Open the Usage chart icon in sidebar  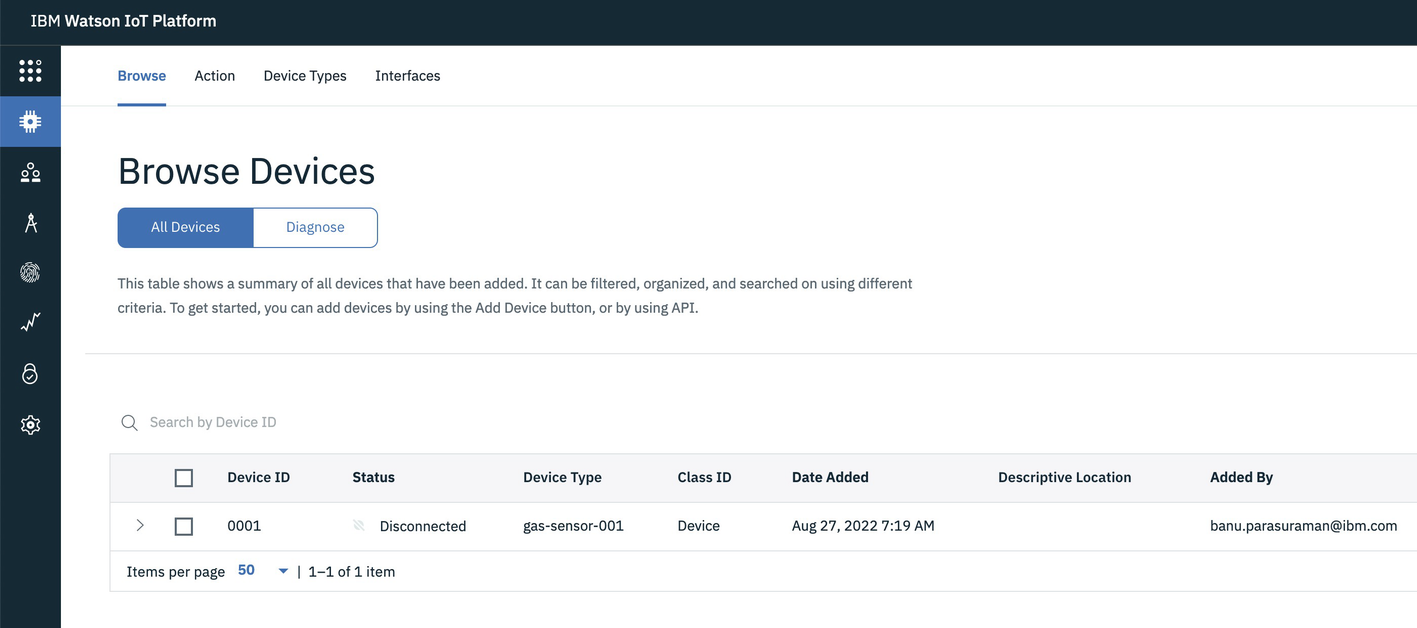point(30,322)
